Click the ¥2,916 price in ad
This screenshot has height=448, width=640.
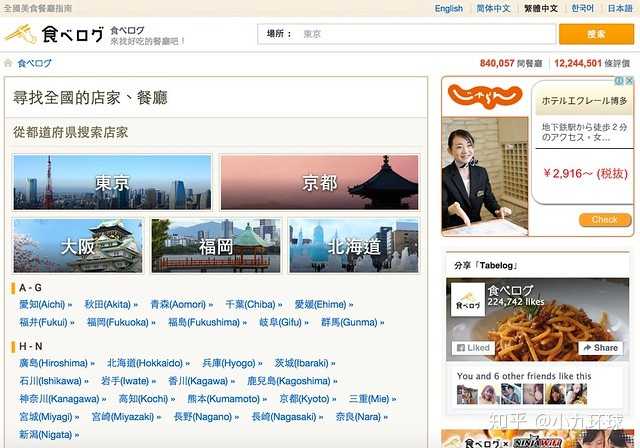tap(585, 174)
